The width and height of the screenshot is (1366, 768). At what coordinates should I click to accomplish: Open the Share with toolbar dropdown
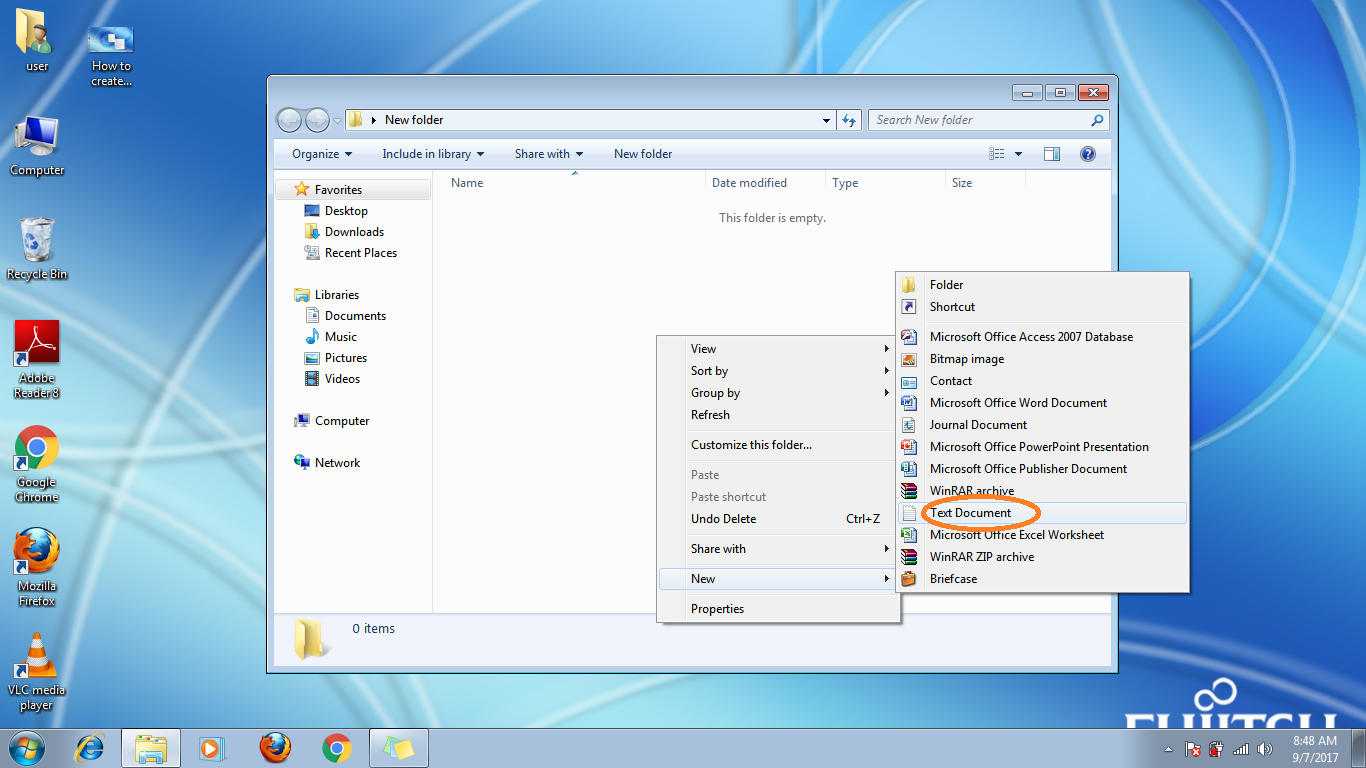click(549, 154)
